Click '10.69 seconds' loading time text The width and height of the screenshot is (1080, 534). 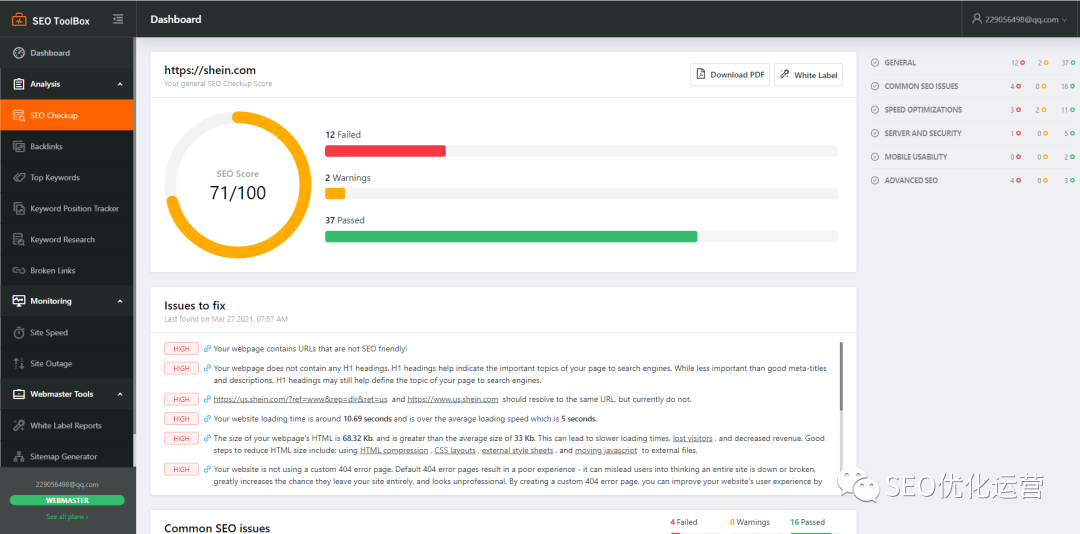(368, 418)
